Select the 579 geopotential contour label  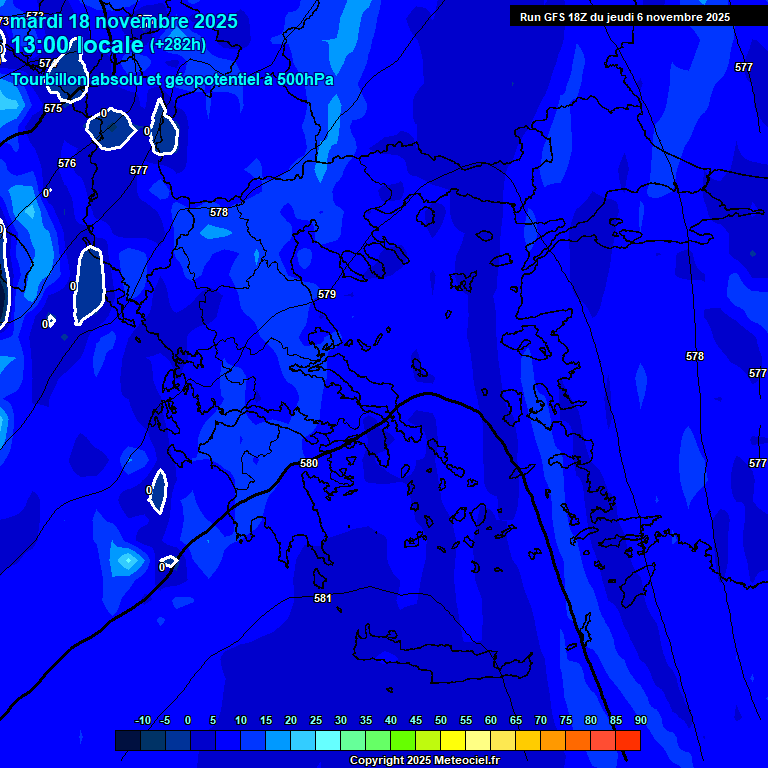coord(327,295)
